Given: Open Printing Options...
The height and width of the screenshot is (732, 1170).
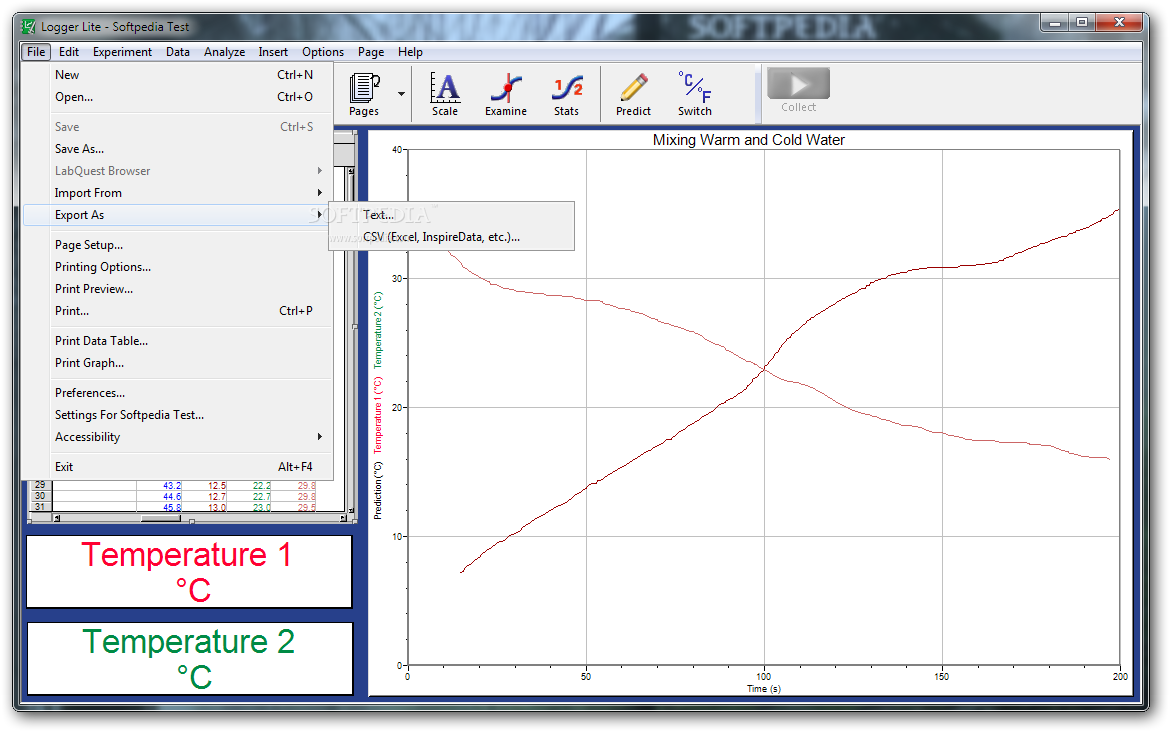Looking at the screenshot, I should point(178,266).
